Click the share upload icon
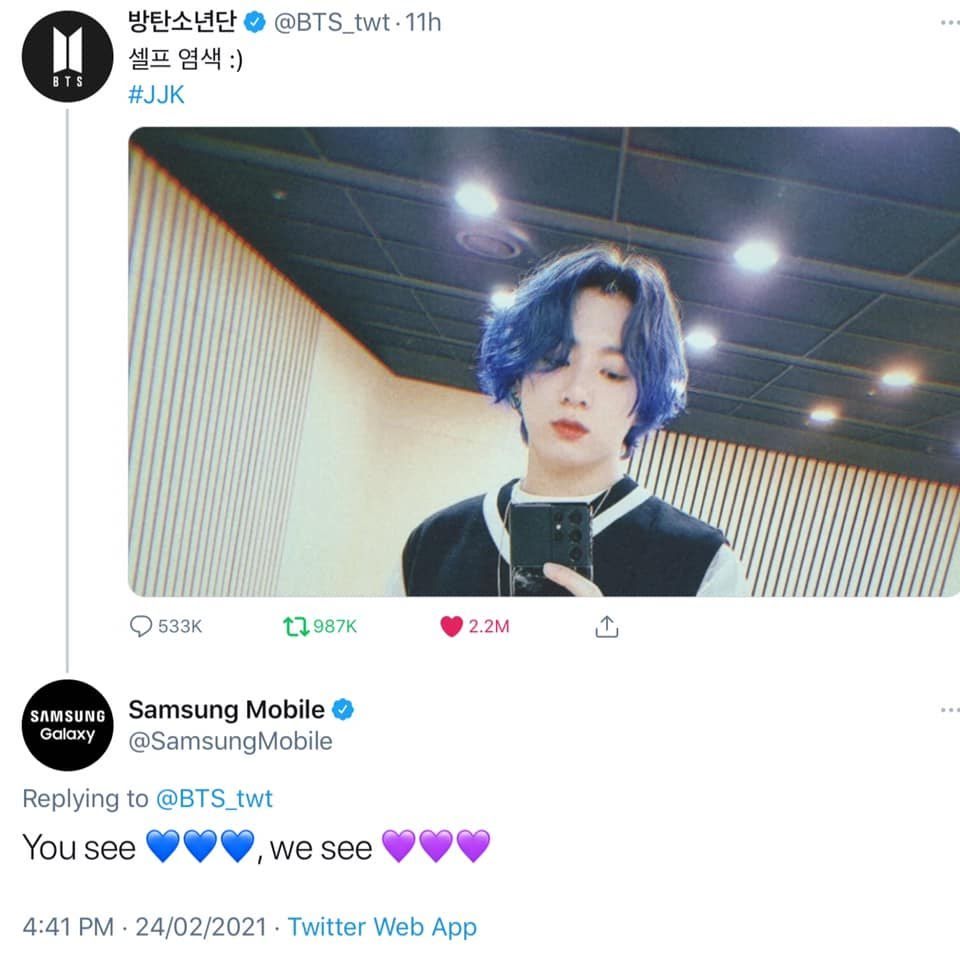The height and width of the screenshot is (960, 960). coord(607,626)
